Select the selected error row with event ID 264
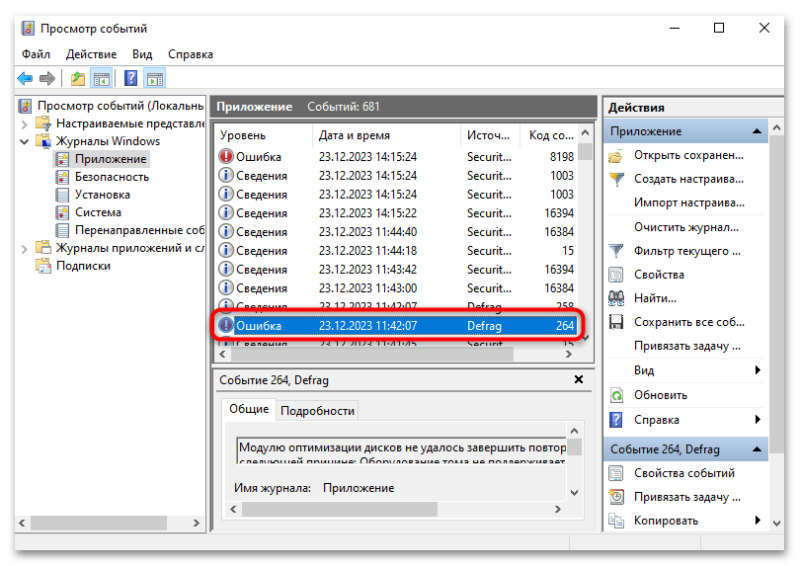This screenshot has height=566, width=800. pos(396,326)
